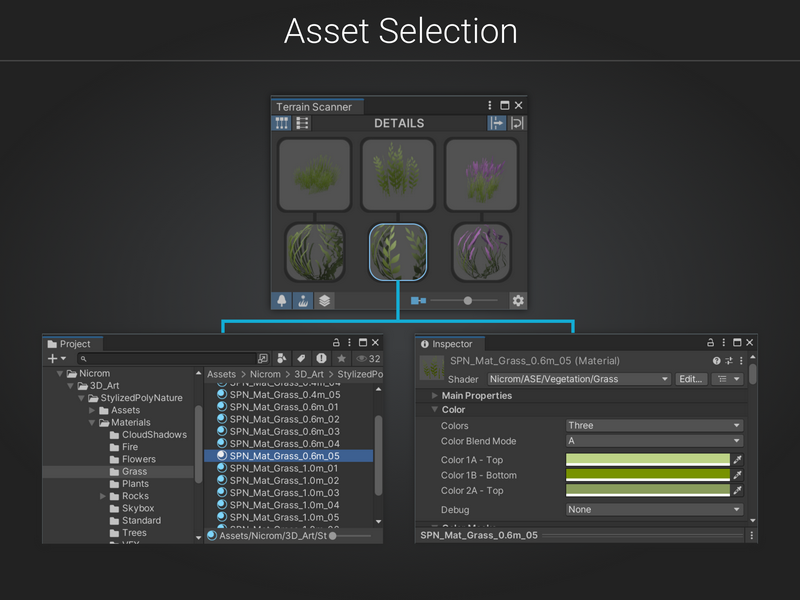Screen dimensions: 800x600
Task: Open the Color 1A - Top swatch
Action: click(648, 460)
